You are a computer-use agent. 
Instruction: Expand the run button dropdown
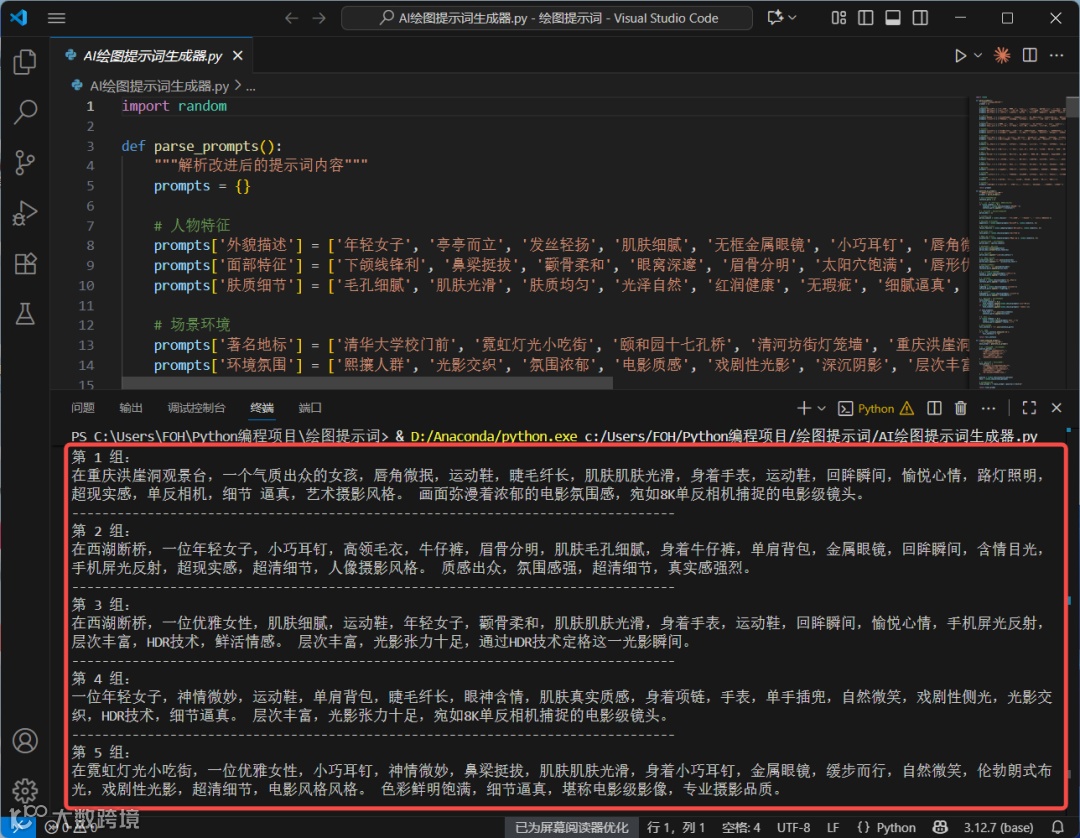(977, 56)
